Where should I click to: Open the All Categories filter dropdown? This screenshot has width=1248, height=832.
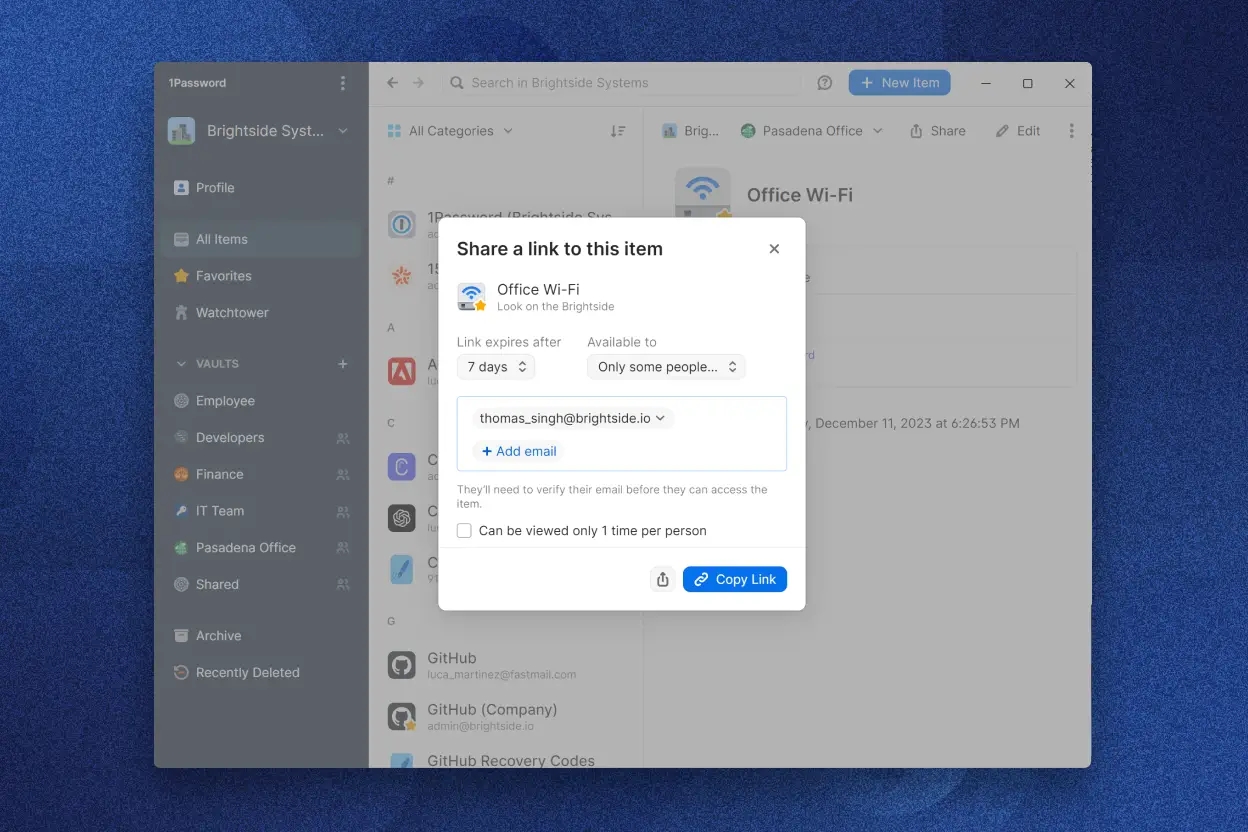click(x=449, y=131)
